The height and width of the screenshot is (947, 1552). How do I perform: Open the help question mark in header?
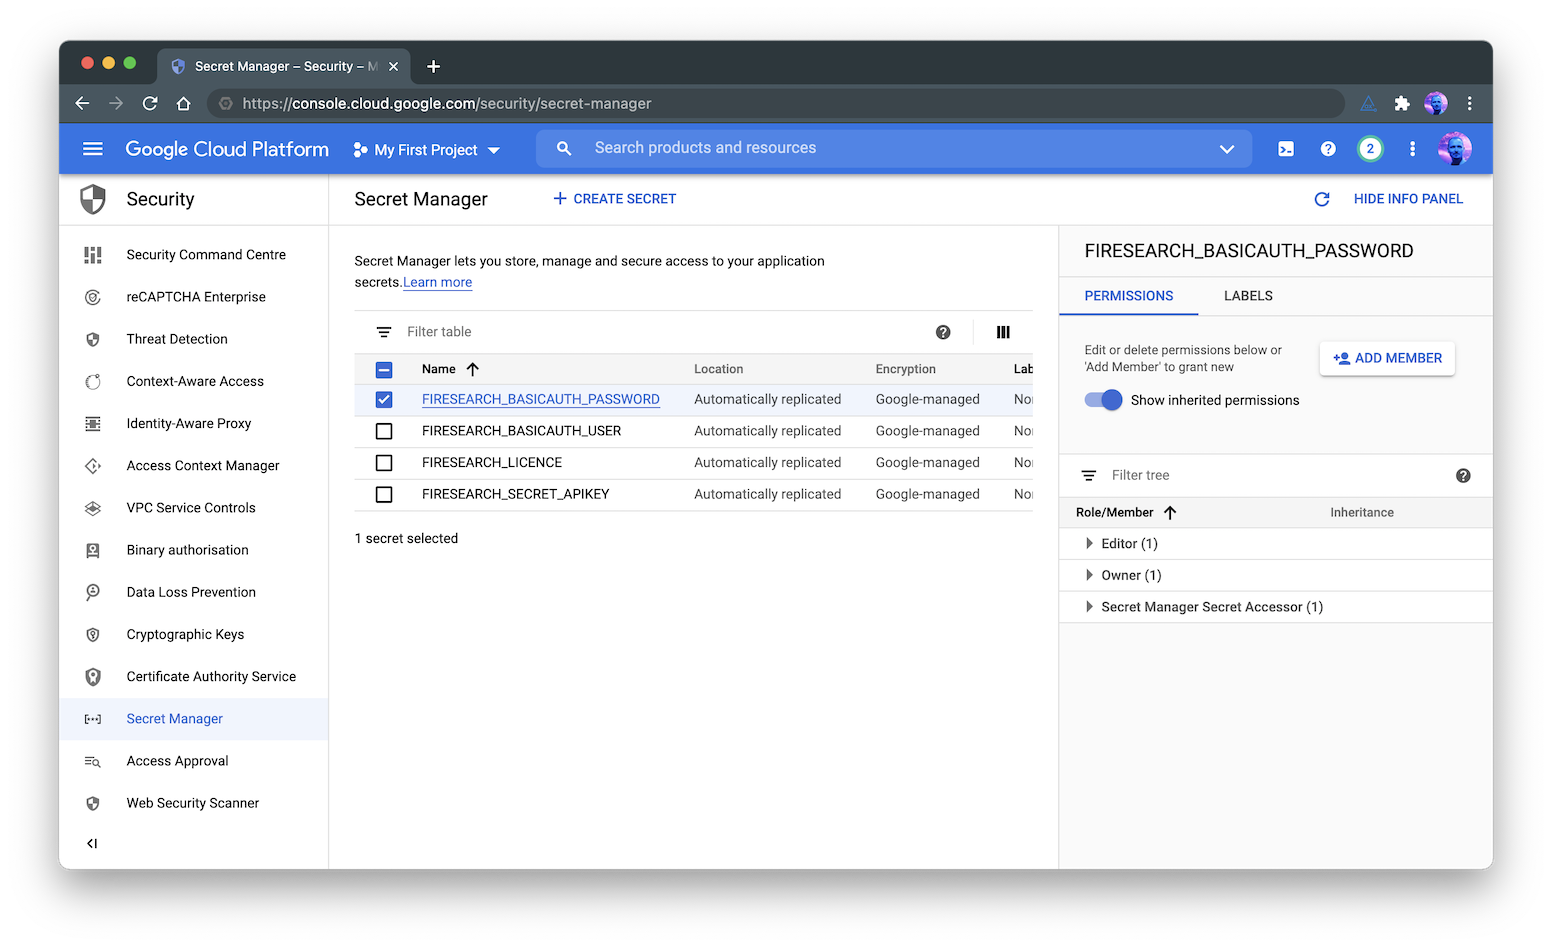tap(1328, 149)
